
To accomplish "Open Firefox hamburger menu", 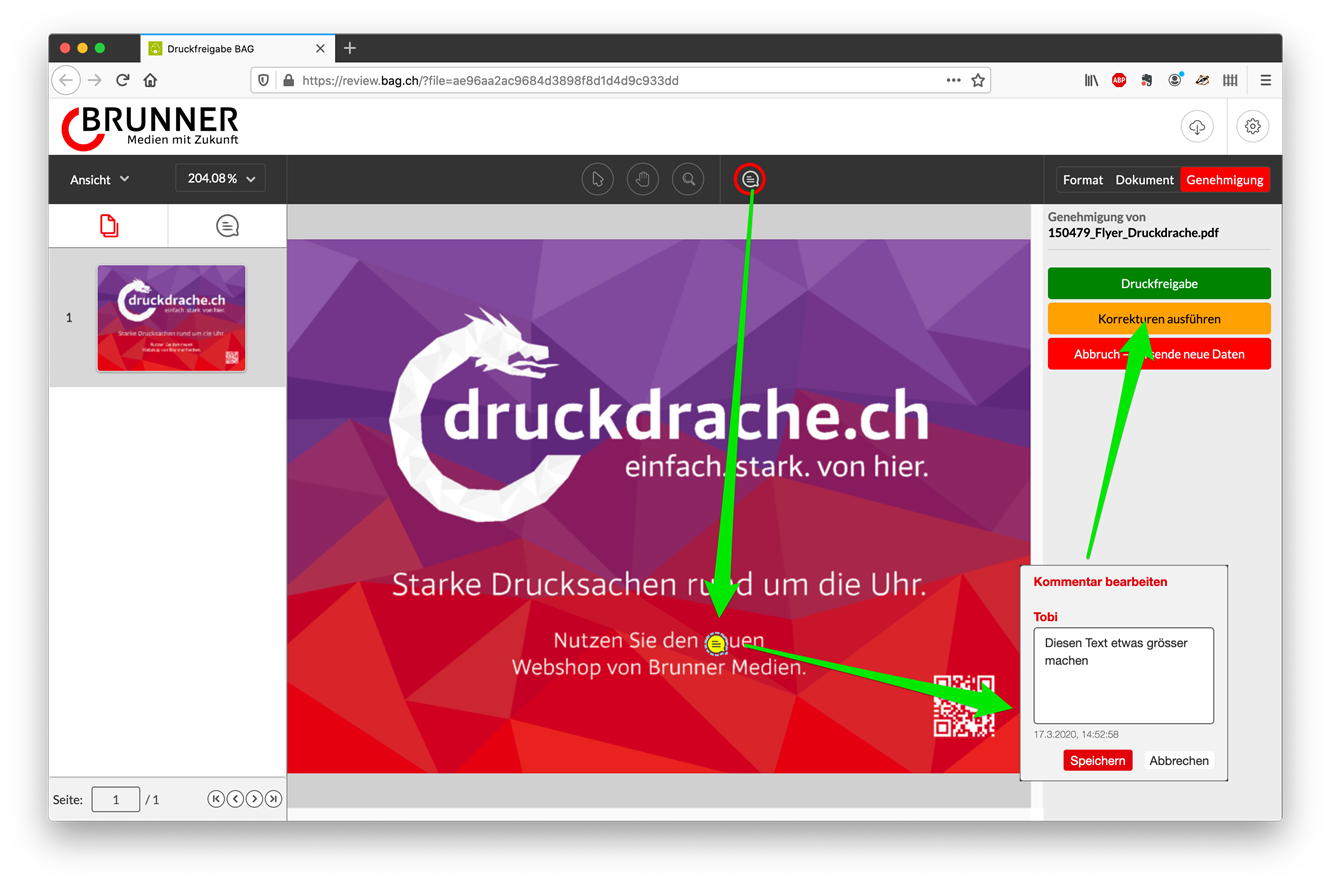I will pos(1265,80).
